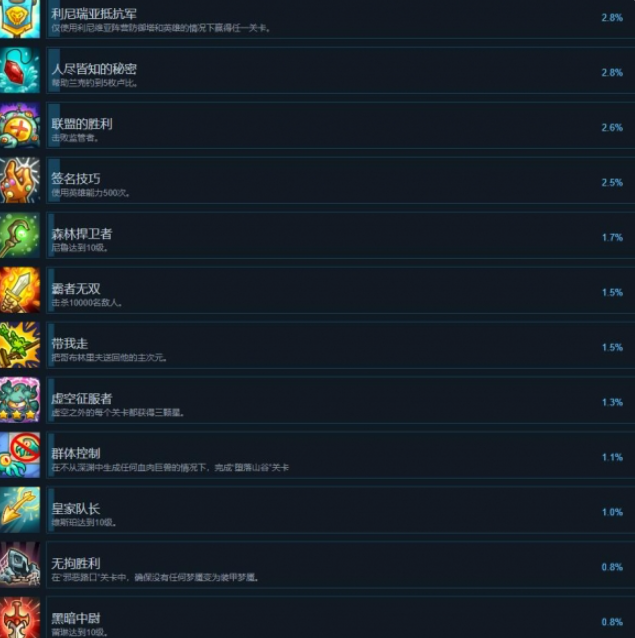The image size is (635, 638).
Task: Select the 联盟的胜利 monster achievement icon
Action: coord(20,125)
